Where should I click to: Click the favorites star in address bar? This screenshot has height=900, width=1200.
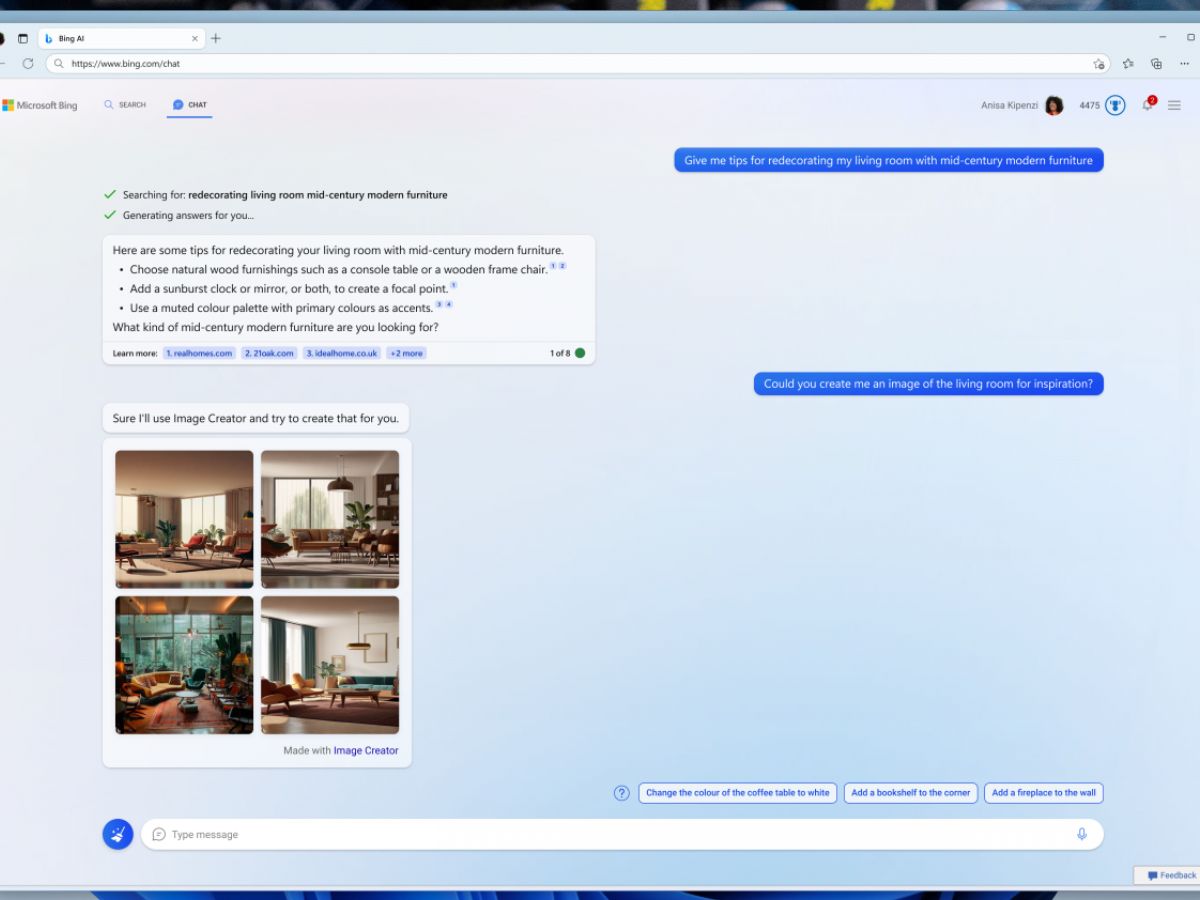(1099, 63)
